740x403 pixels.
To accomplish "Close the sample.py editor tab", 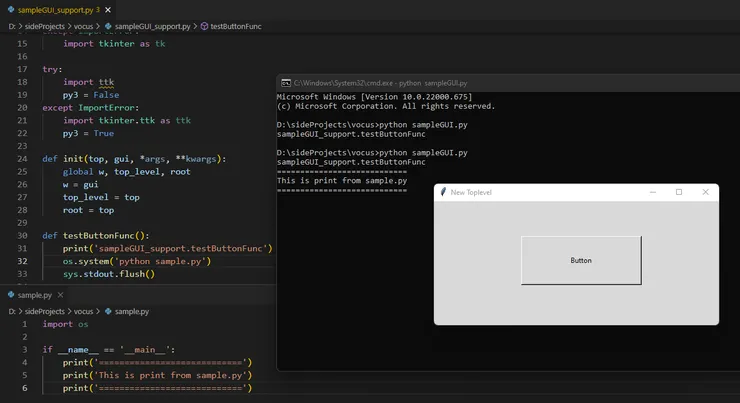I will [61, 295].
